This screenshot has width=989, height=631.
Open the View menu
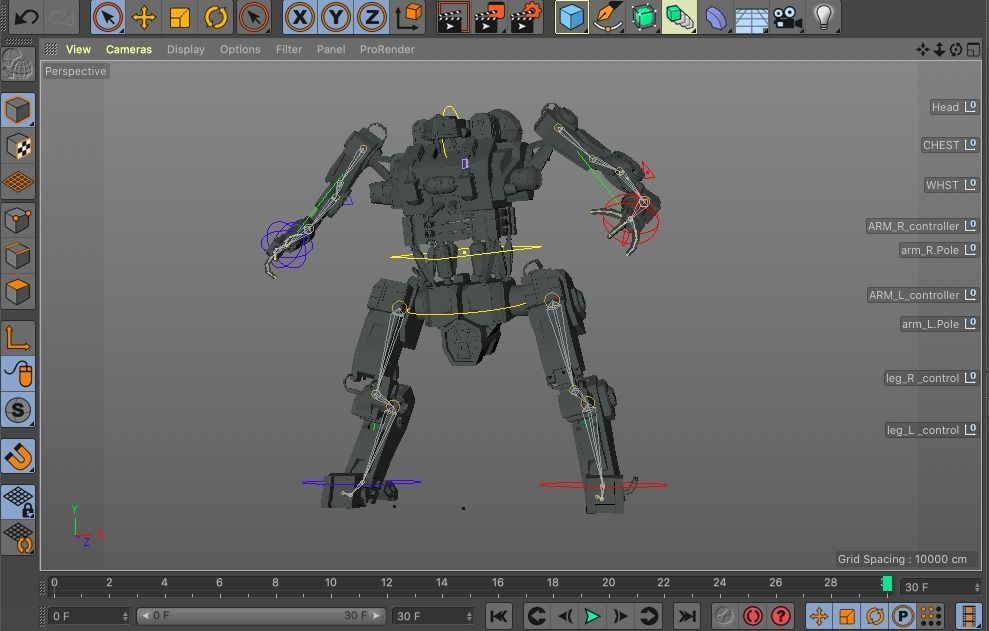click(78, 49)
